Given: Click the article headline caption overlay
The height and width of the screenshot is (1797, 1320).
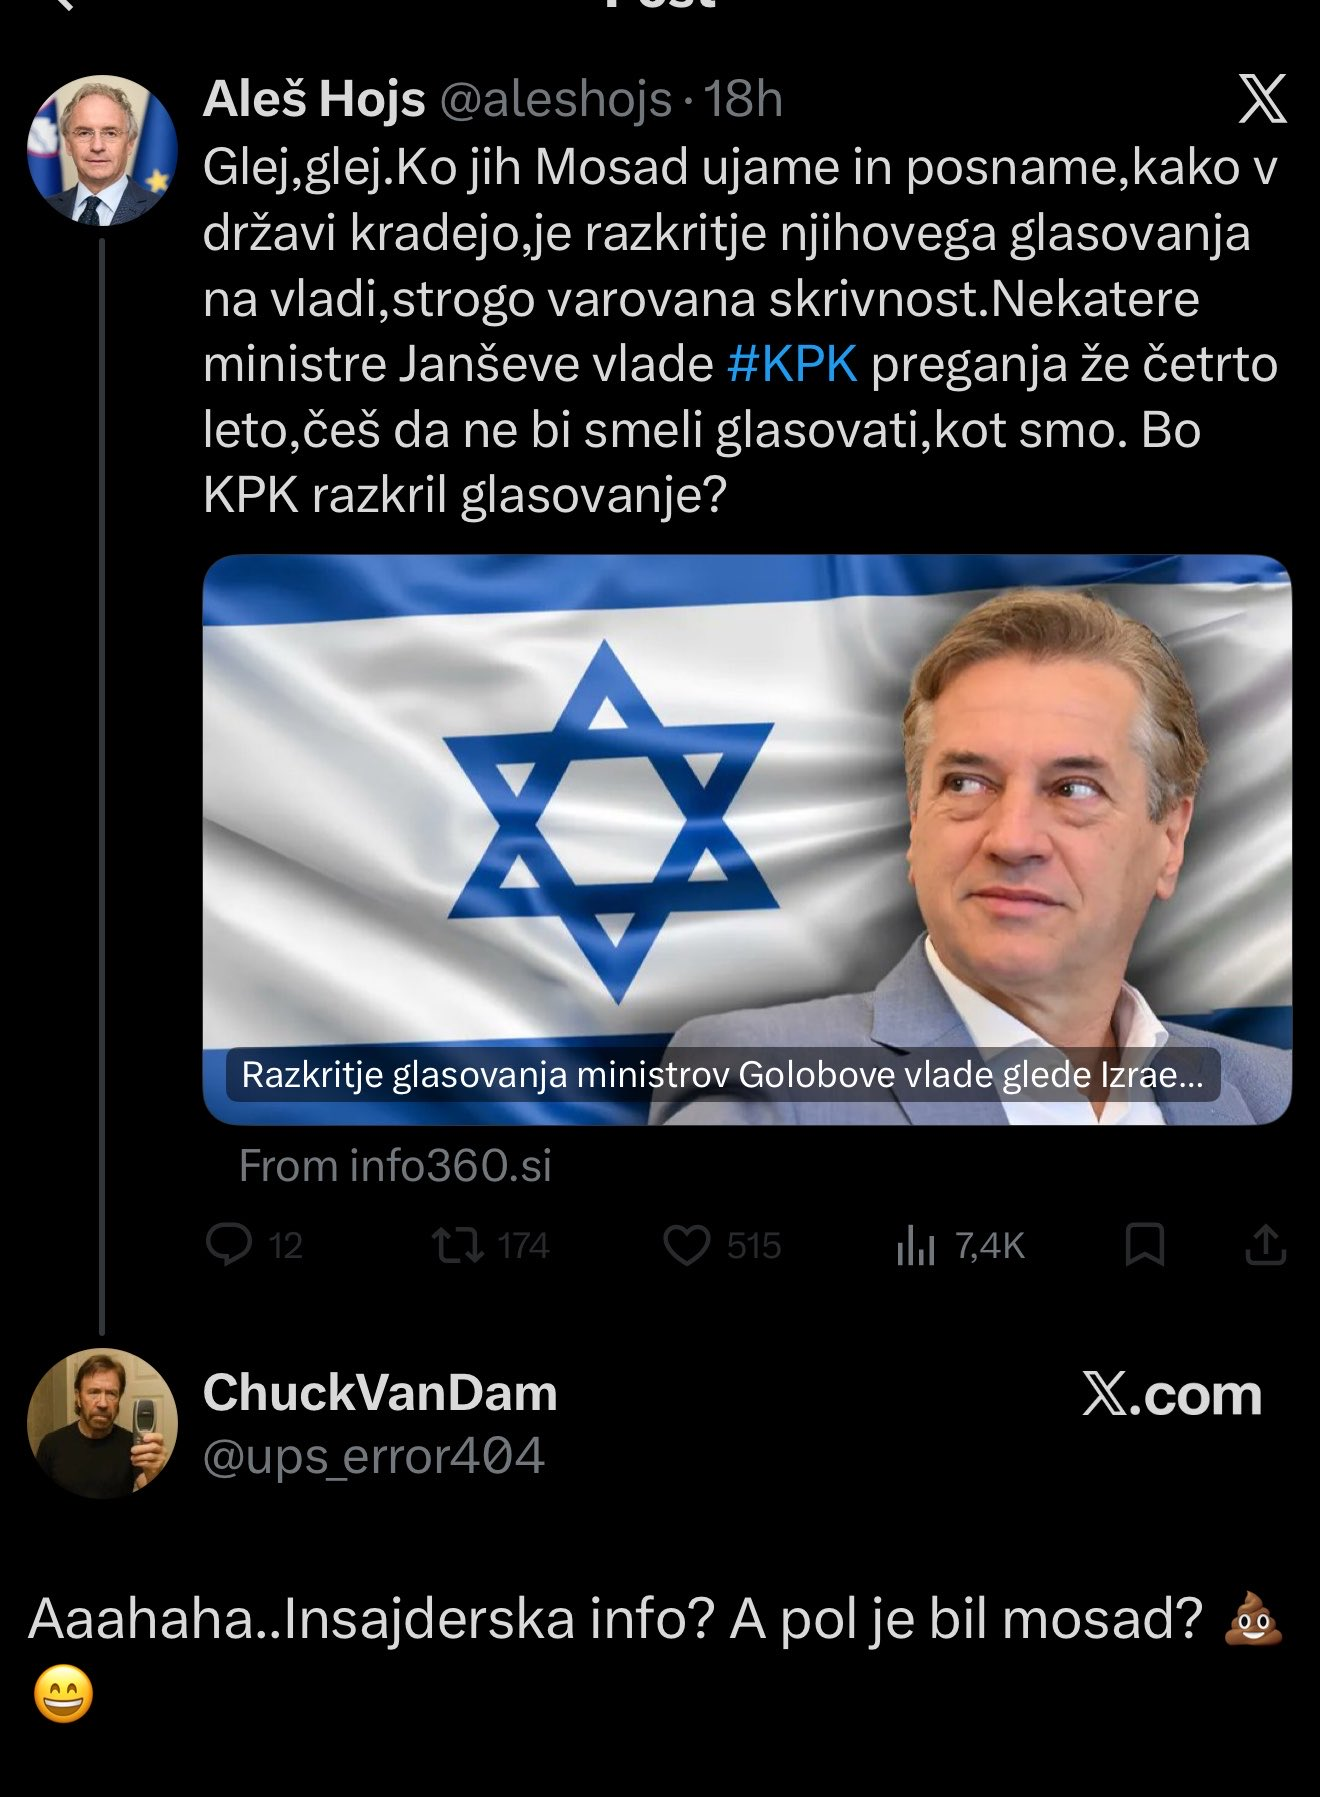Looking at the screenshot, I should click(722, 1075).
